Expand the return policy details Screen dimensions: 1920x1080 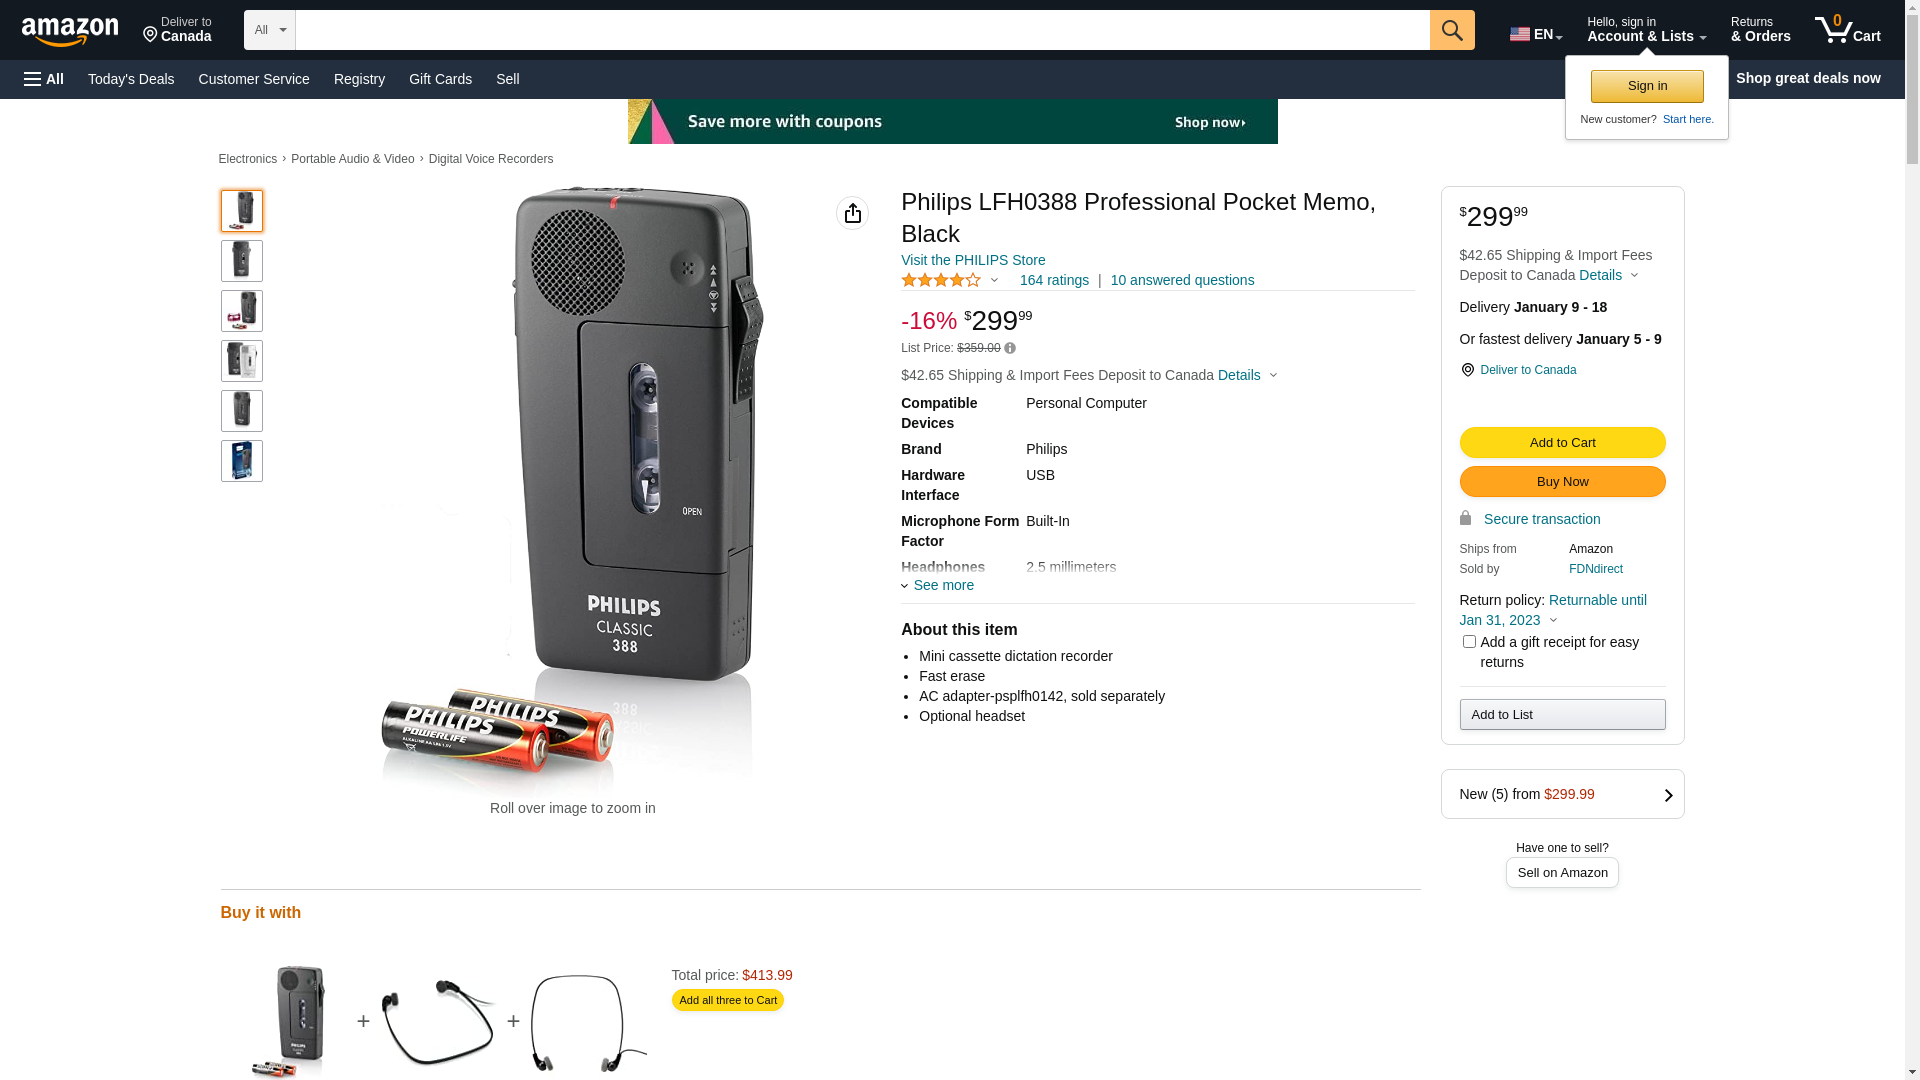[1553, 620]
